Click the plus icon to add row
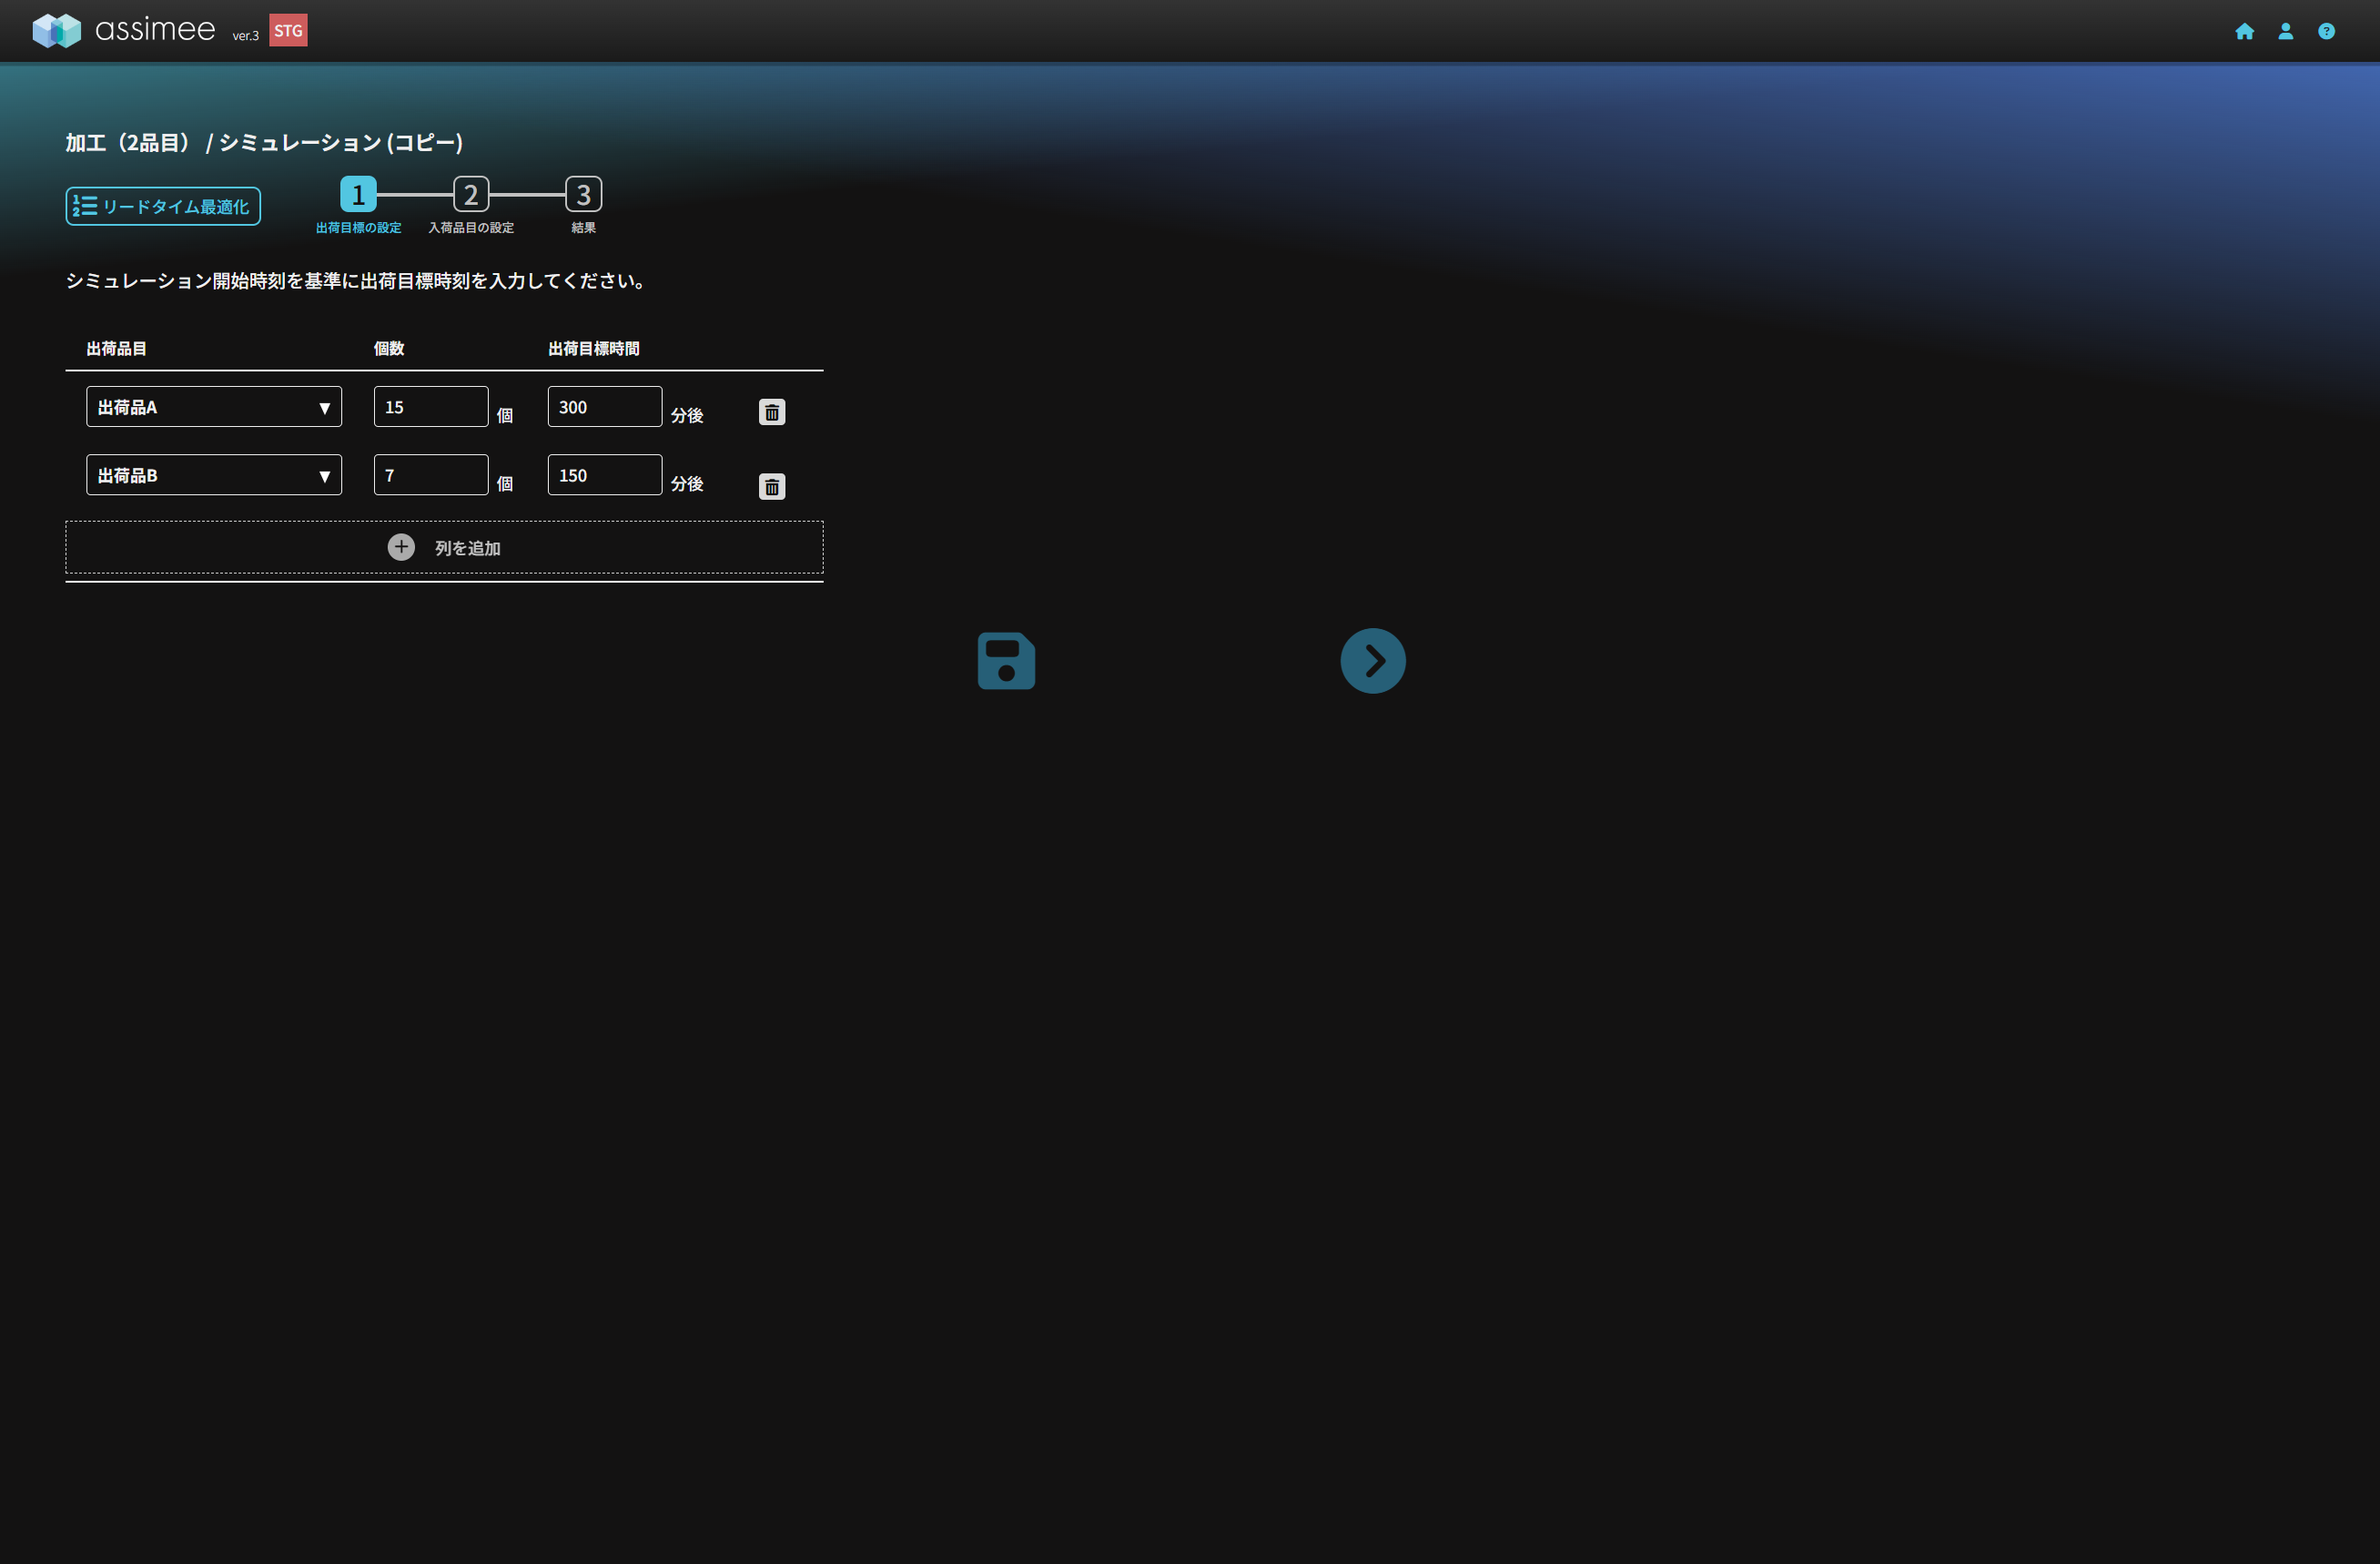 point(401,547)
